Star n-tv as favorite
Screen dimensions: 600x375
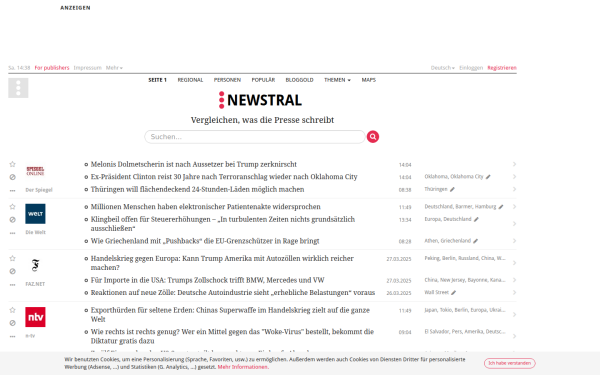coord(13,310)
